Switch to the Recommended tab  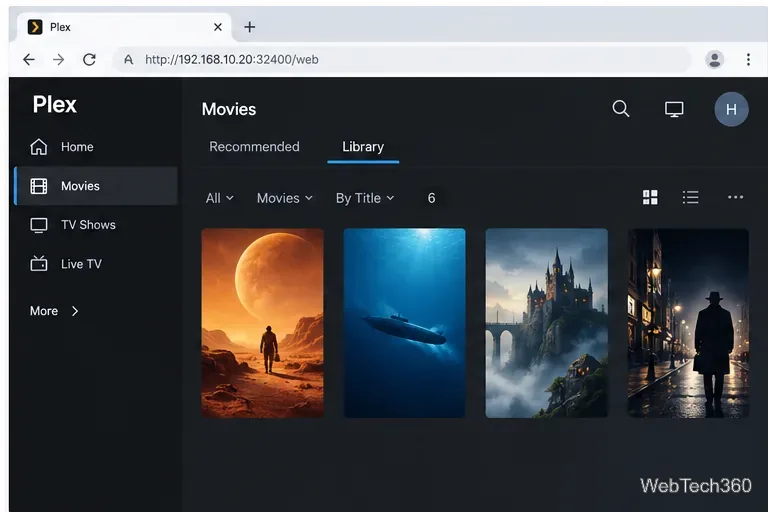pos(254,146)
